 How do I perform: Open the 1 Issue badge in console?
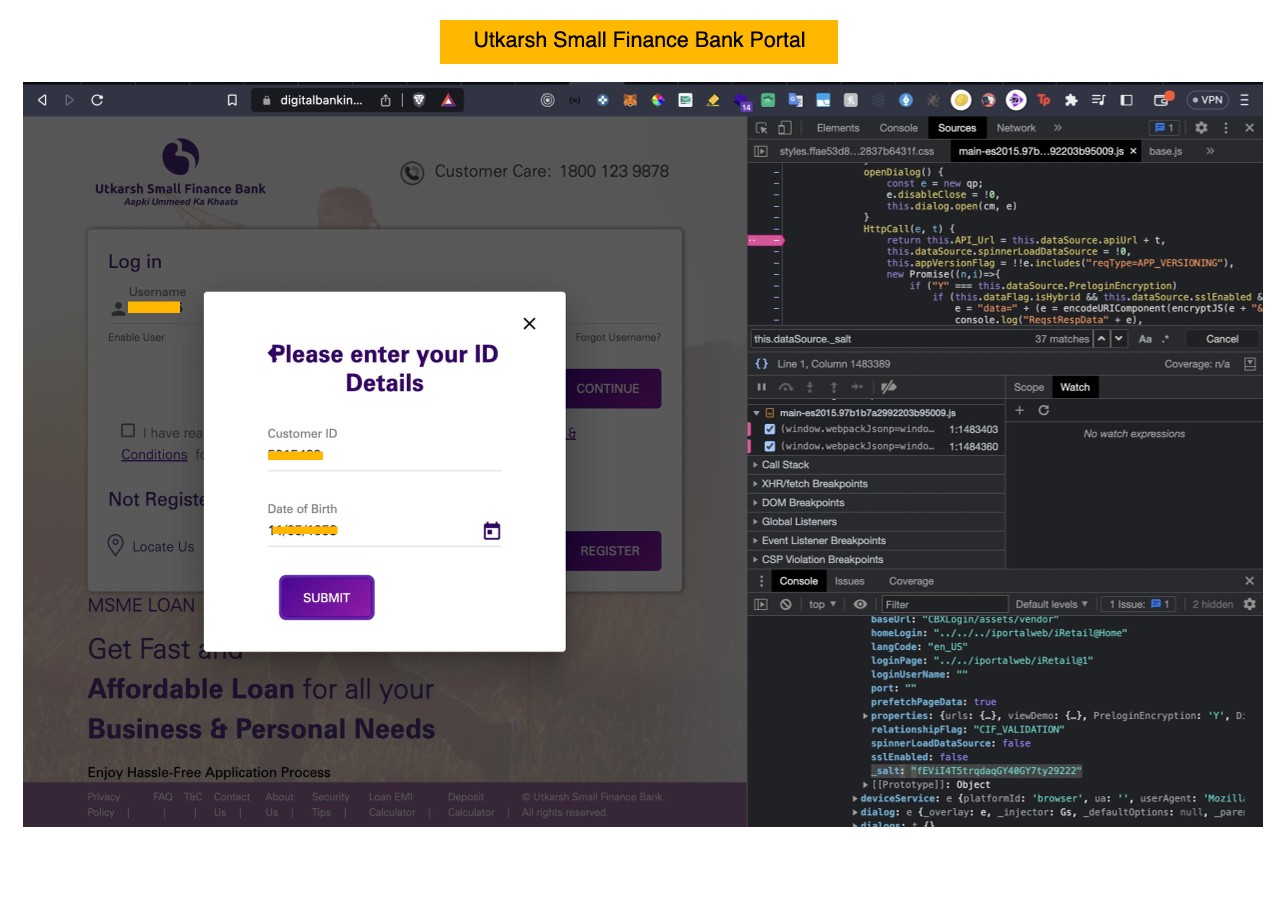[1138, 604]
